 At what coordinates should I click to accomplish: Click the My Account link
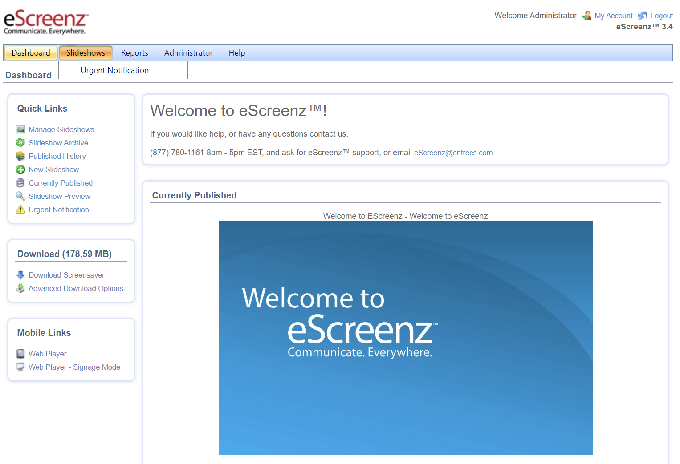coord(614,16)
